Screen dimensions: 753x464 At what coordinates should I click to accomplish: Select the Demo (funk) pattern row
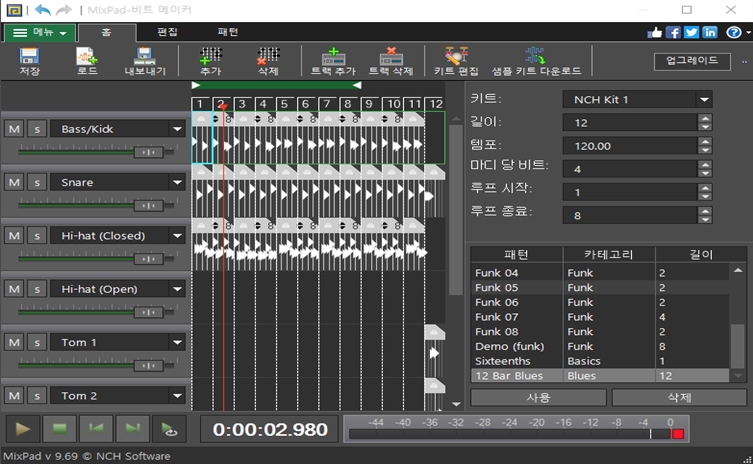(599, 346)
